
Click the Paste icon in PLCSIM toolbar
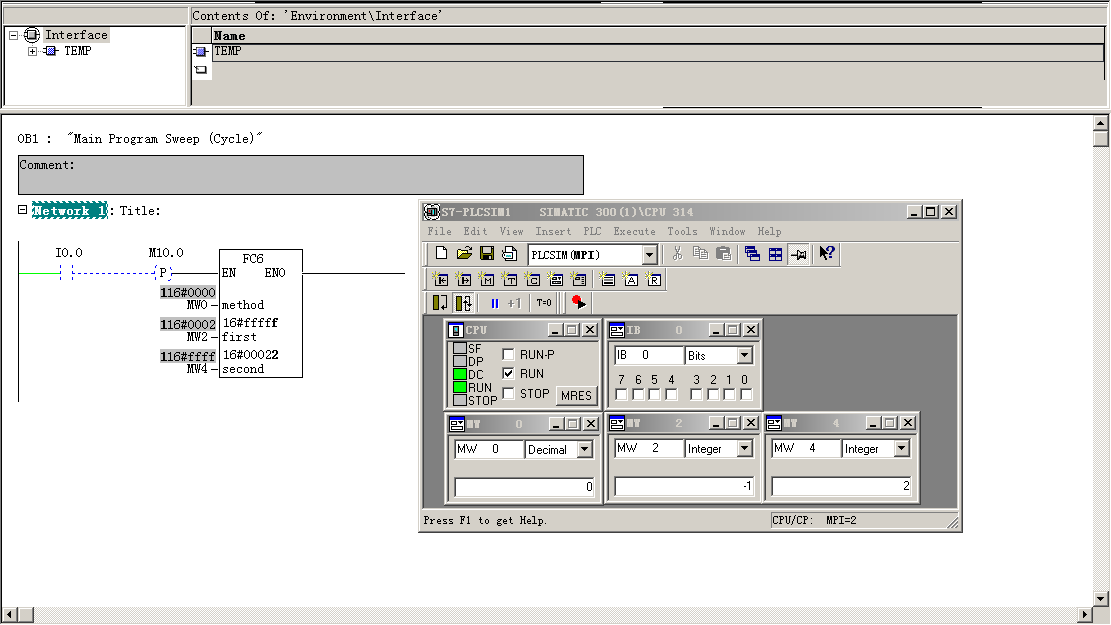tap(723, 254)
